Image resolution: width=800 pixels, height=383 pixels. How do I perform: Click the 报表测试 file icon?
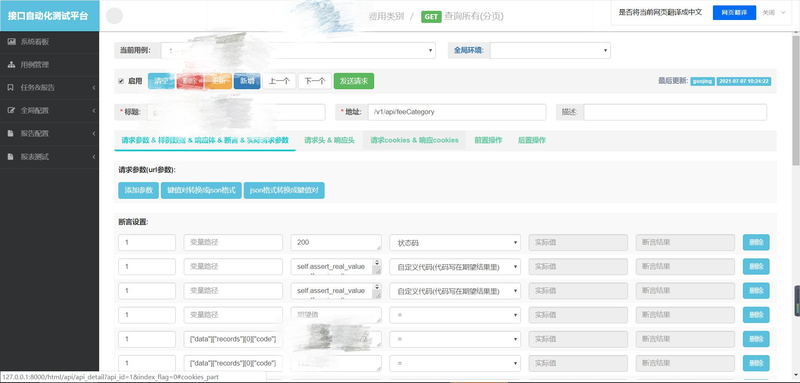pos(11,157)
